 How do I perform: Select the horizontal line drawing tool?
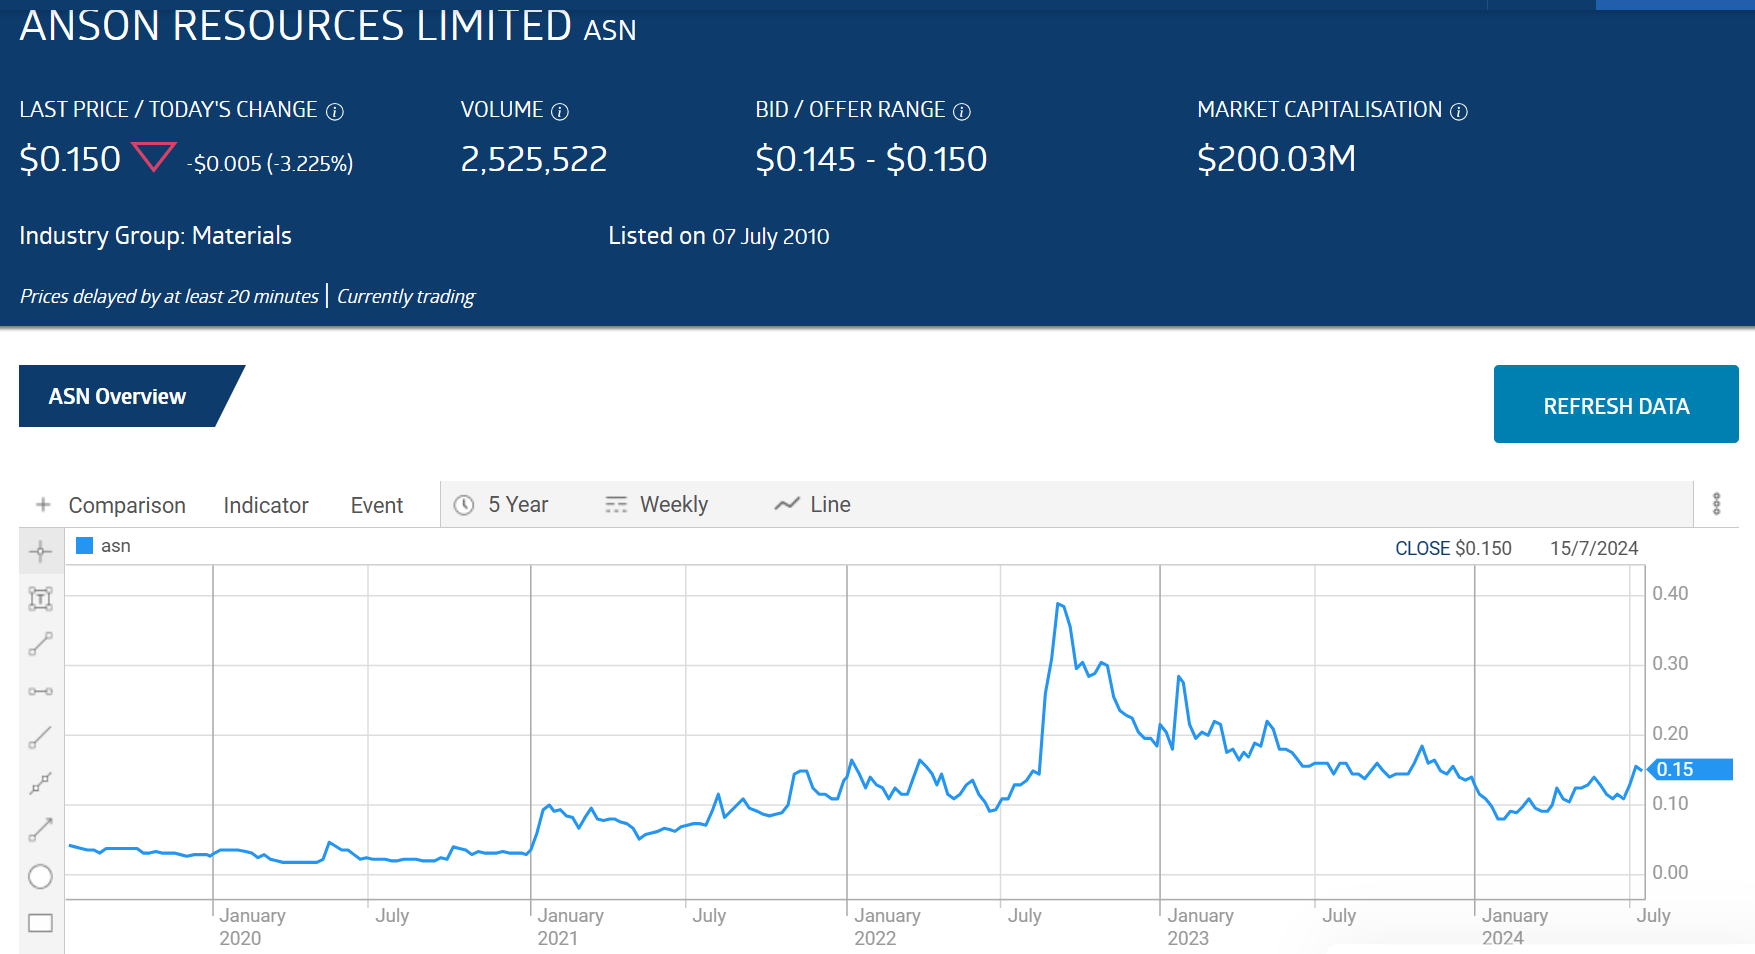[41, 691]
